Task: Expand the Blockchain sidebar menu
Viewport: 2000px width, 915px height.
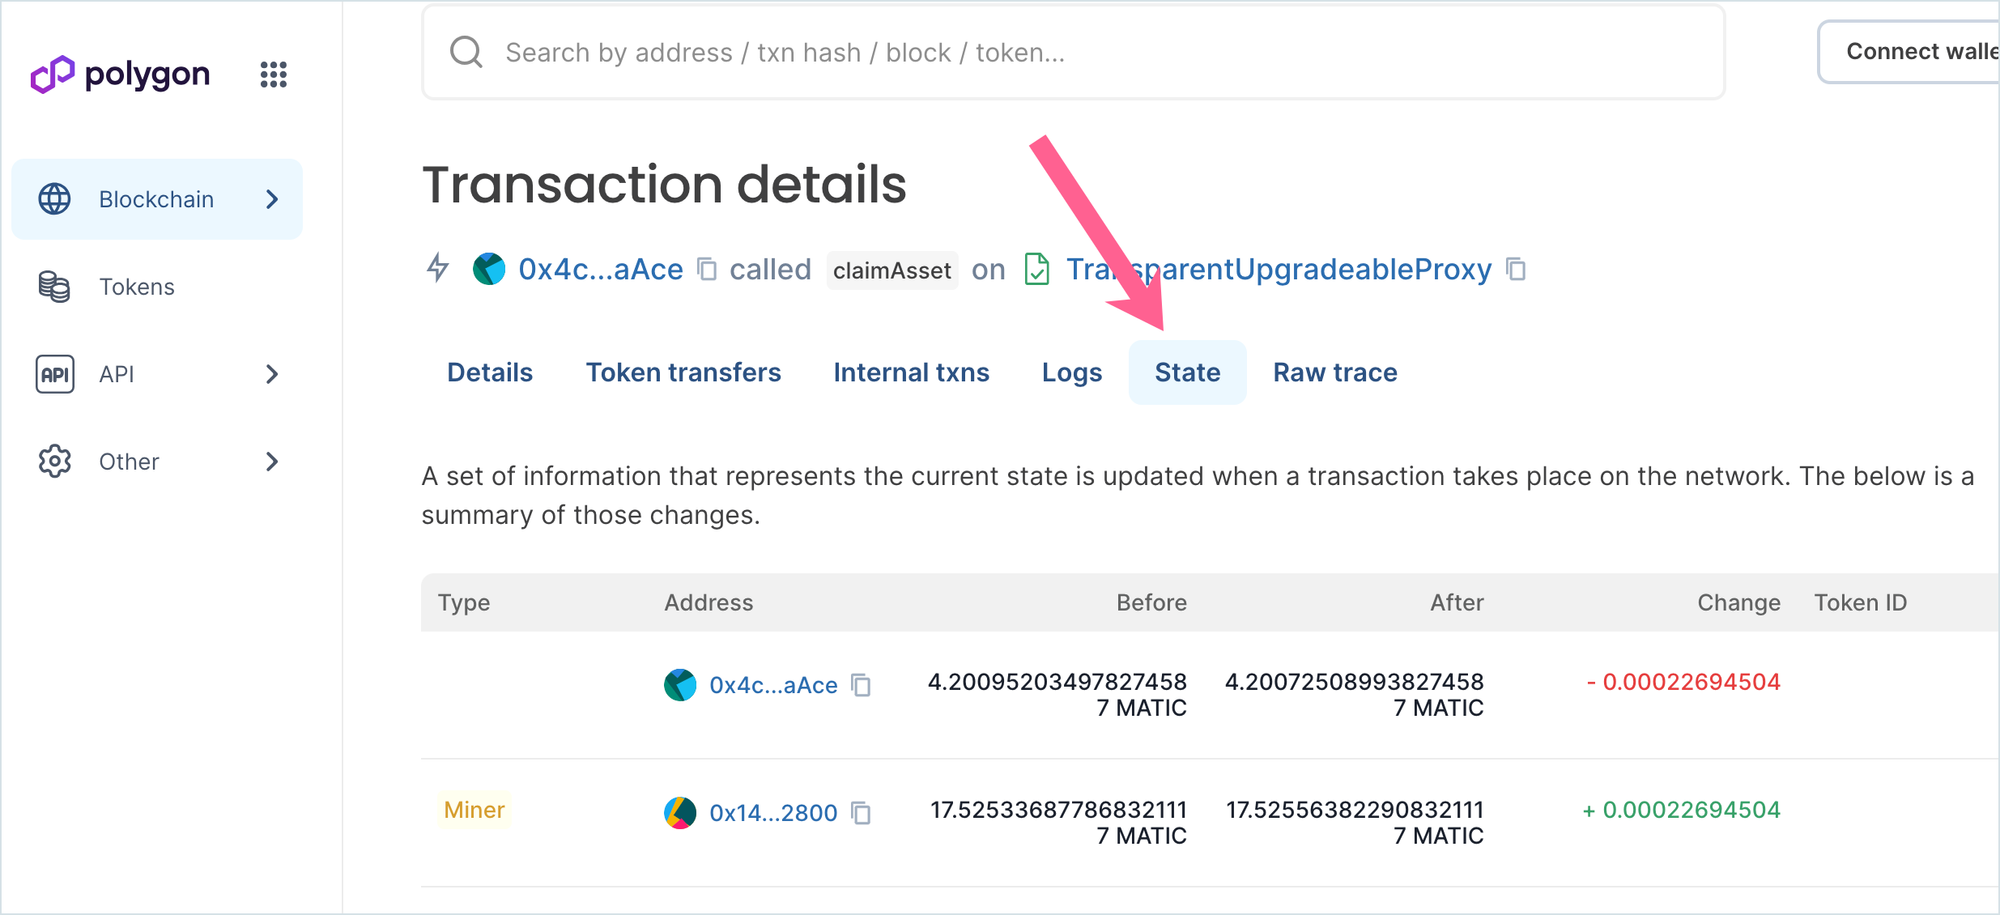Action: coord(157,199)
